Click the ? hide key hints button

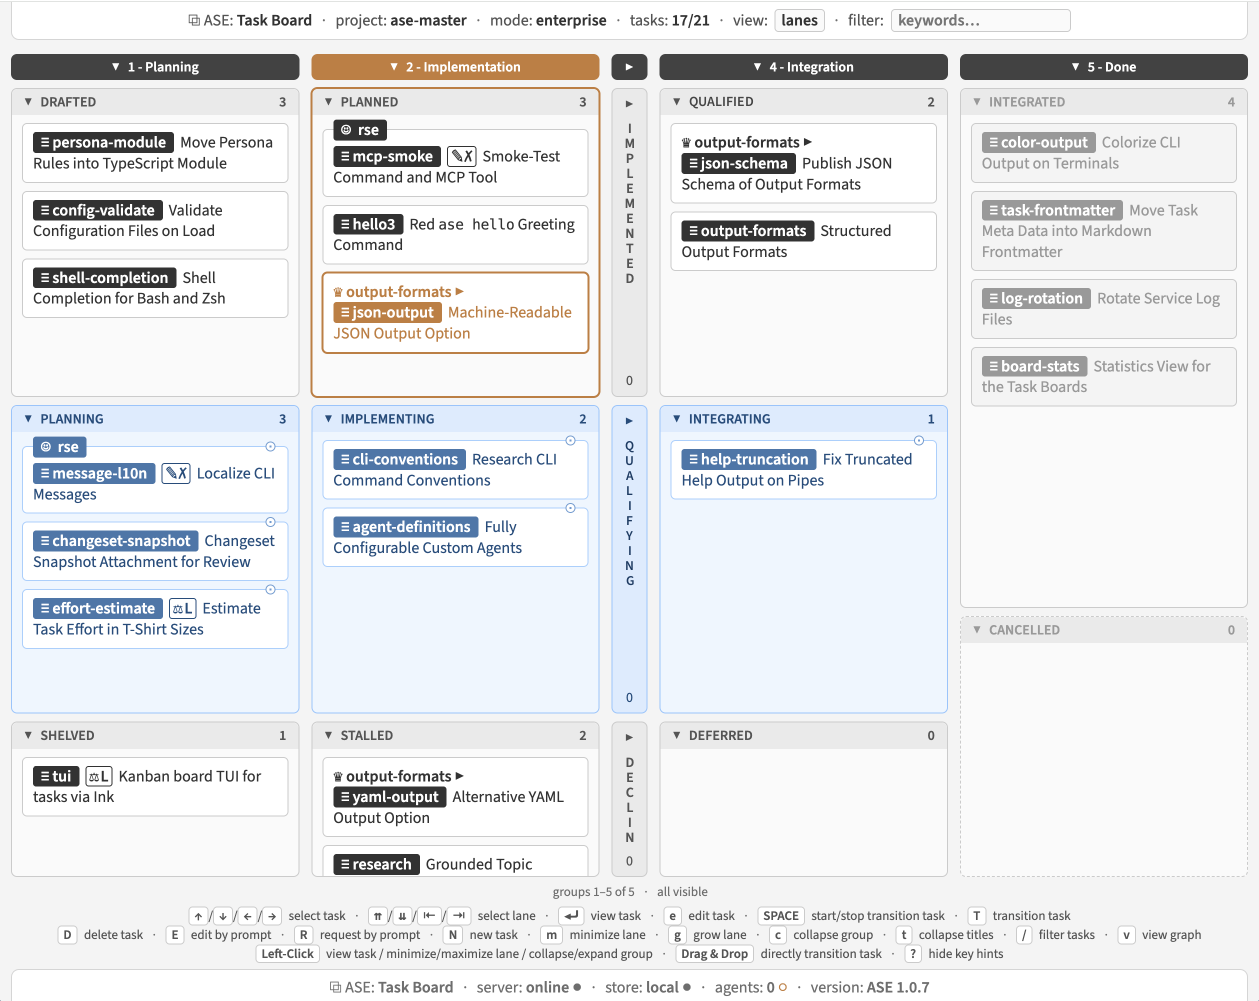912,954
